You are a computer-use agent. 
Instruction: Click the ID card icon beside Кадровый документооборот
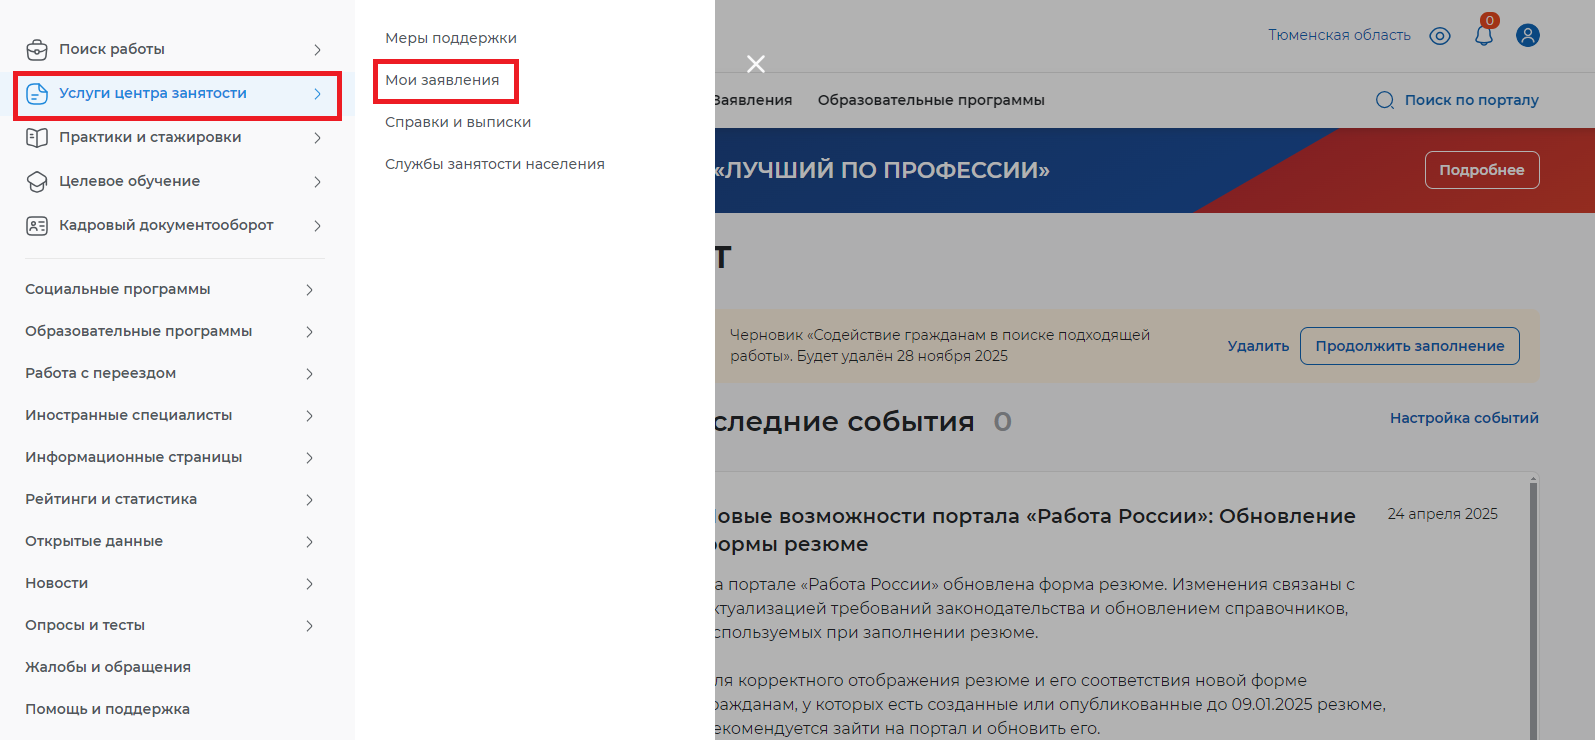point(37,225)
